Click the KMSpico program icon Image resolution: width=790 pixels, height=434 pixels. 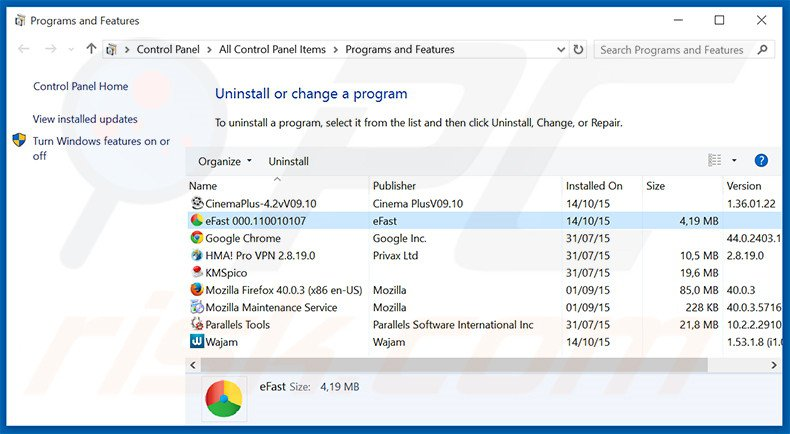[x=197, y=273]
